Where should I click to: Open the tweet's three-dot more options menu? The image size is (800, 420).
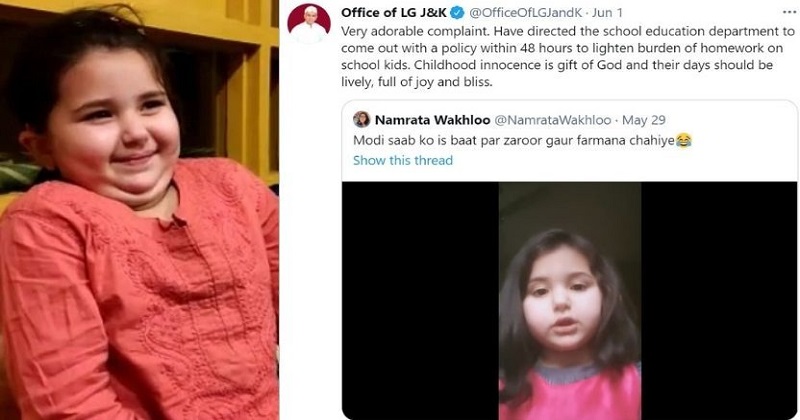point(789,12)
